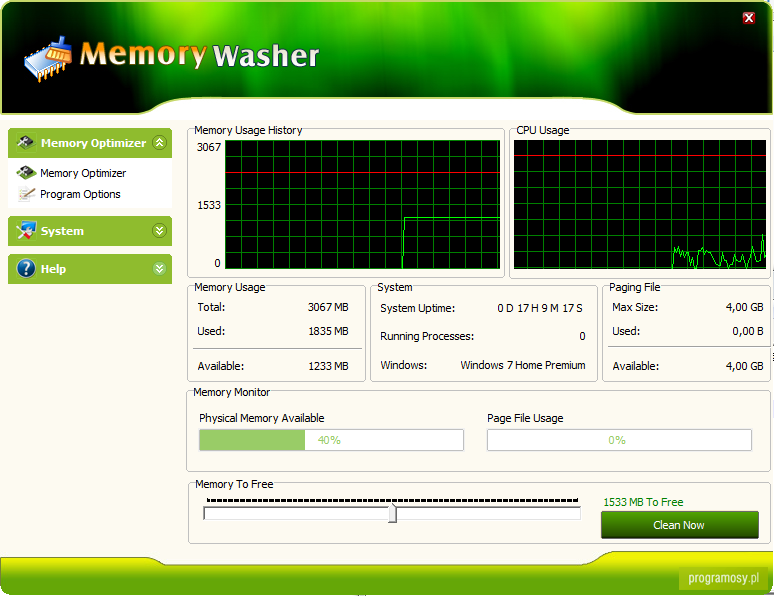Click the Memory Optimizer header chip icon
774x596 pixels.
26,143
